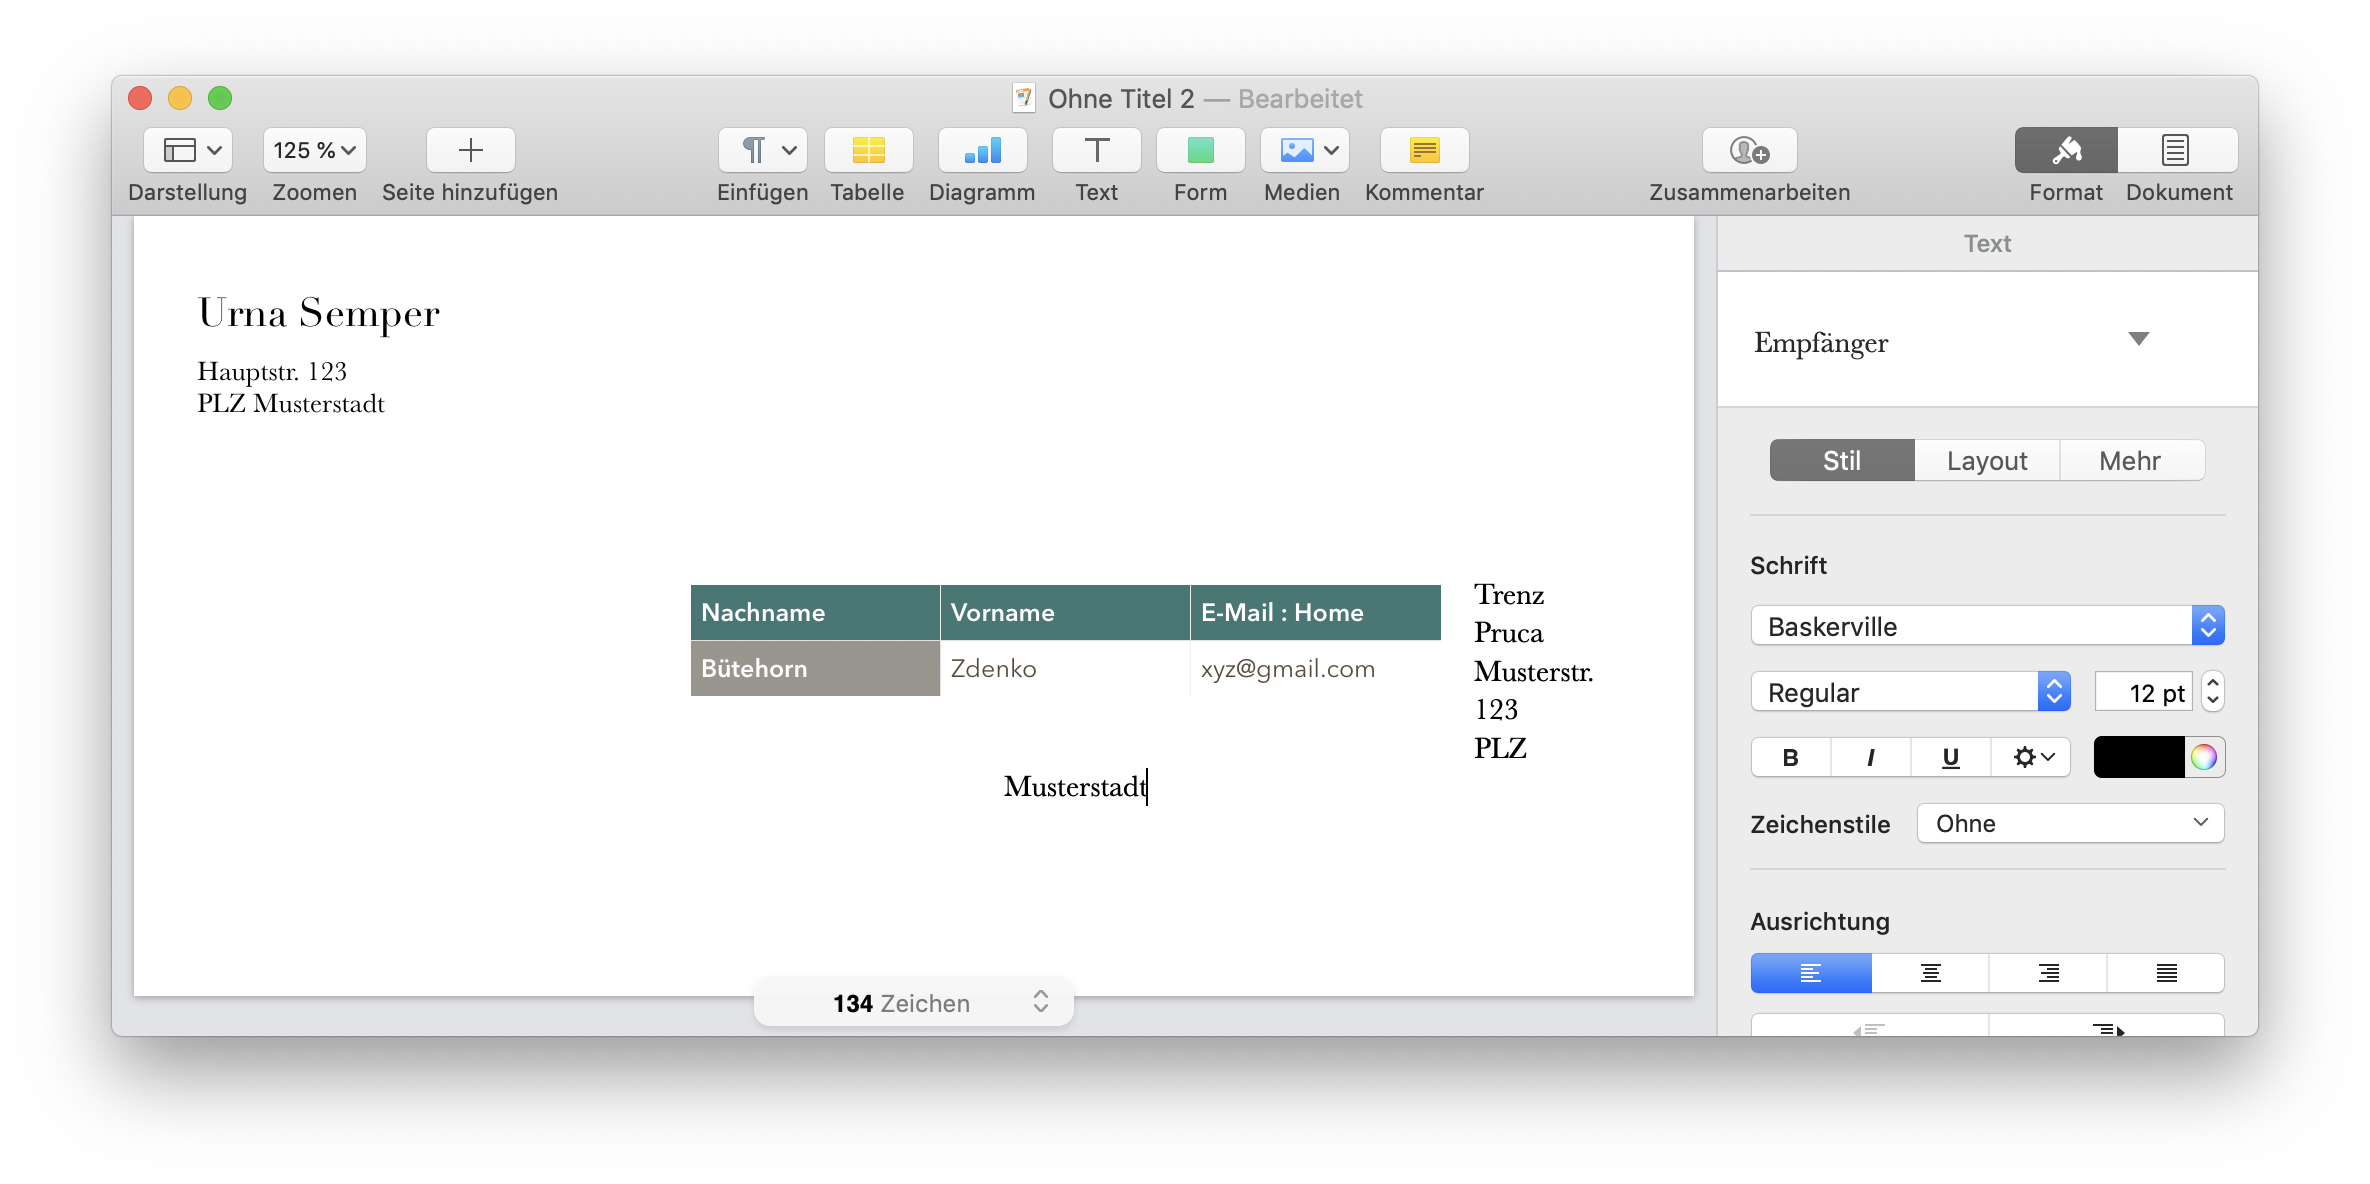The width and height of the screenshot is (2370, 1184).
Task: Open the Zusammenarbeiten collaboration icon
Action: pyautogui.click(x=1749, y=151)
